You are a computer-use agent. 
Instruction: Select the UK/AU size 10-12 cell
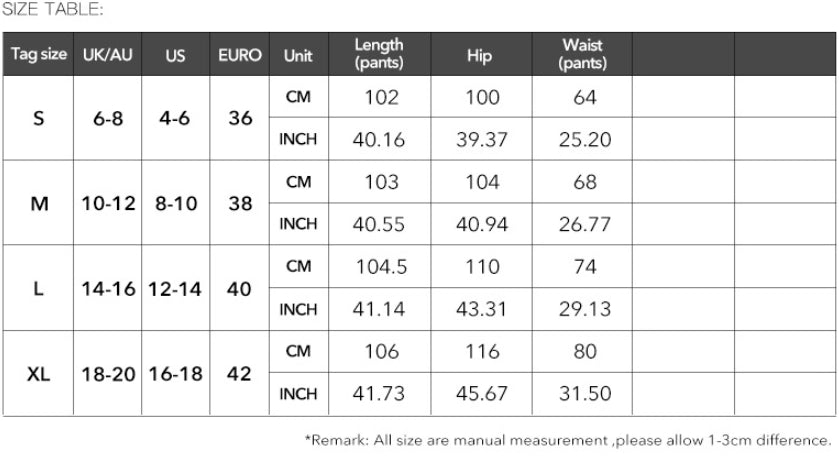coord(108,203)
